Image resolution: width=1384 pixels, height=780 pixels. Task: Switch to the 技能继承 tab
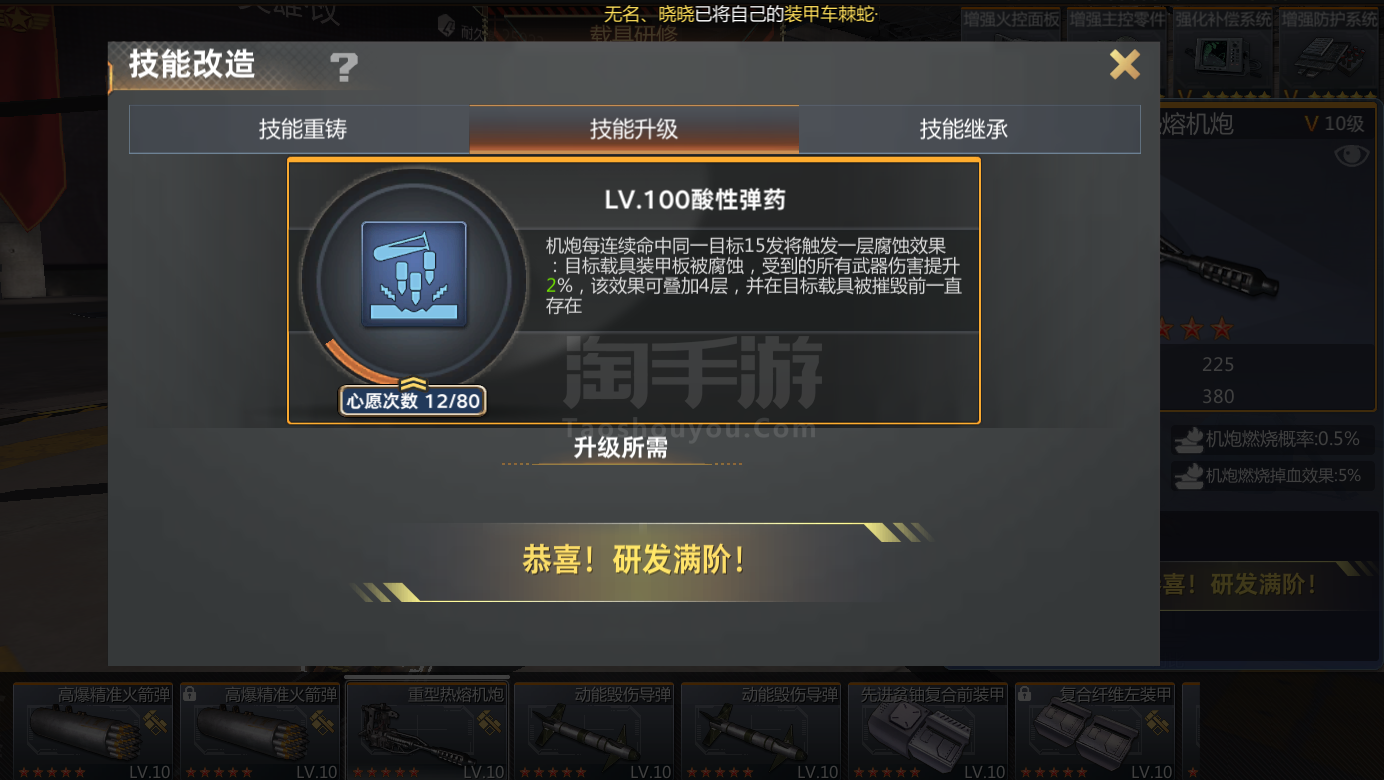(964, 129)
